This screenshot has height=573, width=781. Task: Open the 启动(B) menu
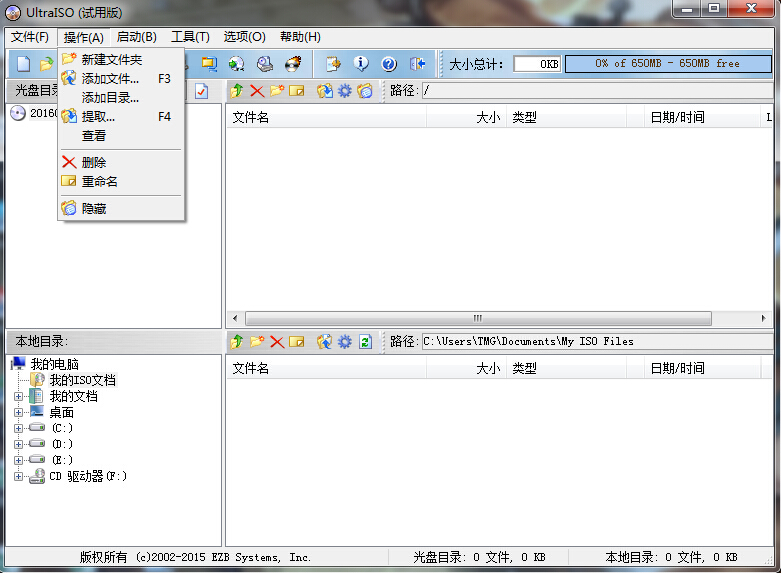pyautogui.click(x=136, y=37)
